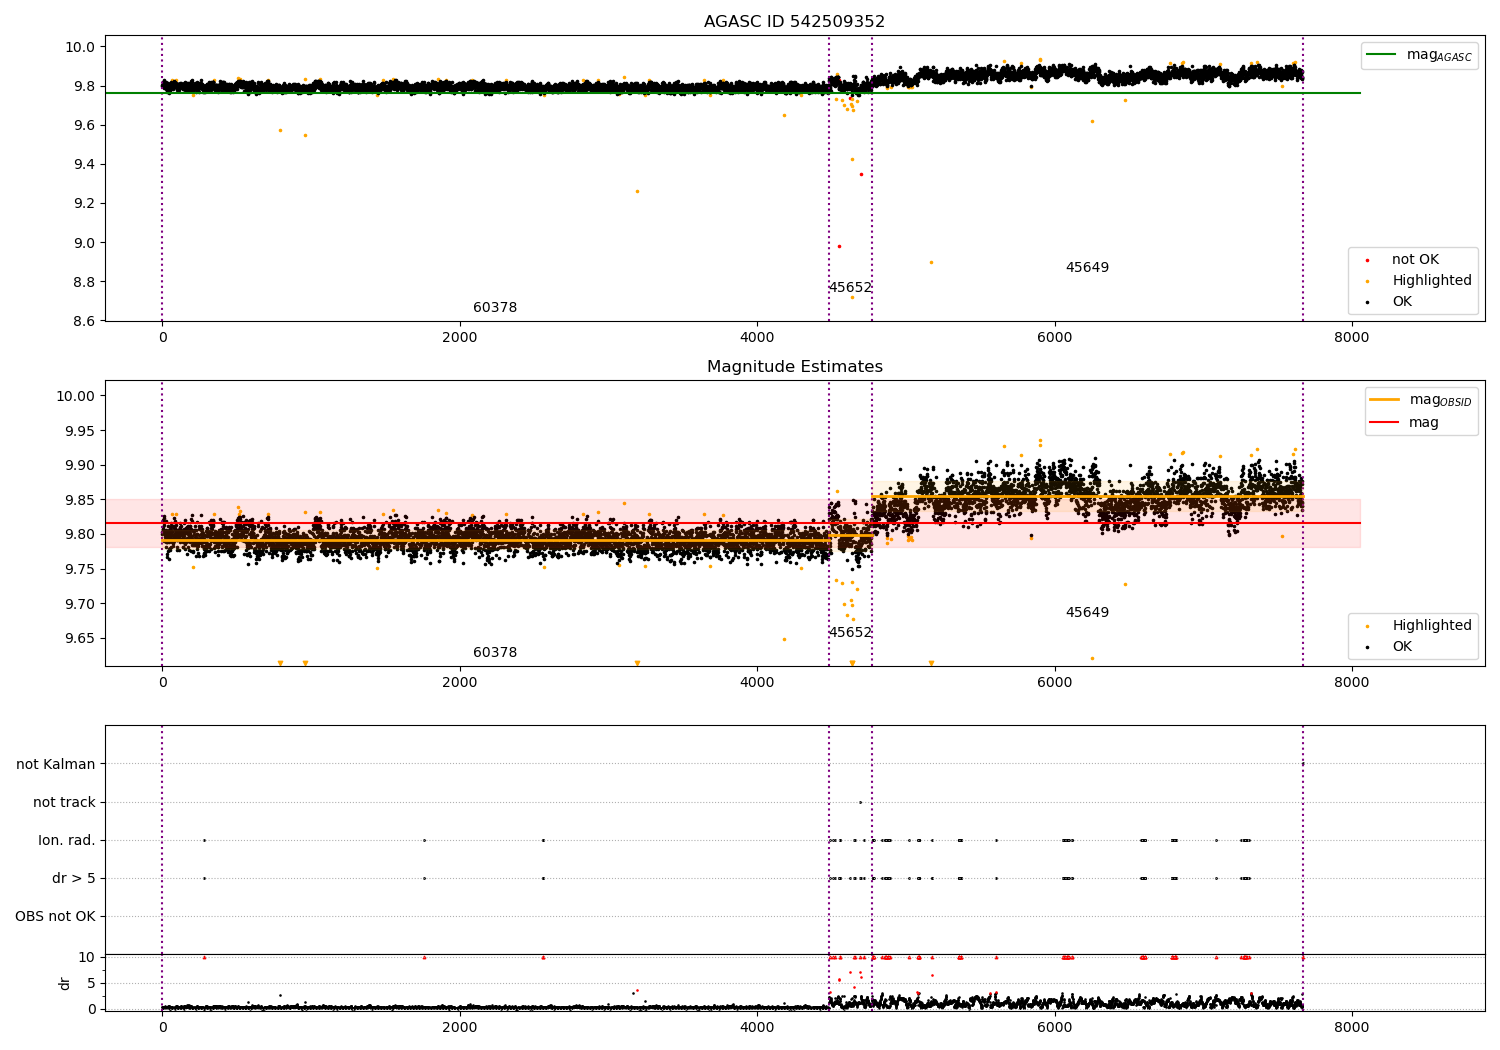This screenshot has width=1500, height=1050.
Task: Click x-tick '2000' under the top plot
Action: [460, 338]
